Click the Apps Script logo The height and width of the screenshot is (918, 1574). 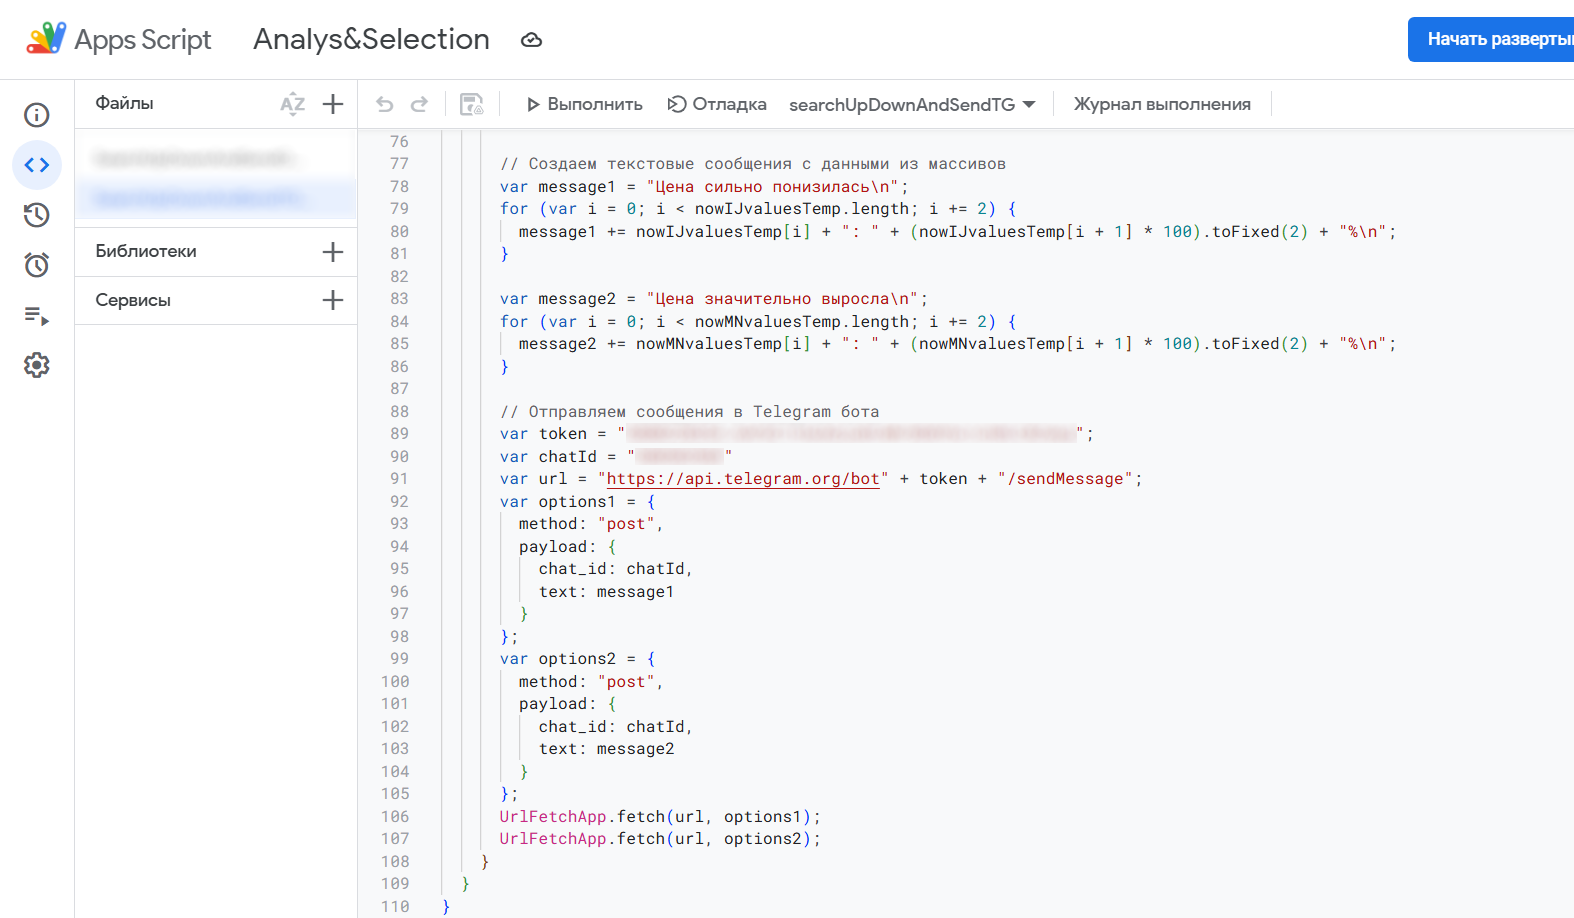coord(46,39)
